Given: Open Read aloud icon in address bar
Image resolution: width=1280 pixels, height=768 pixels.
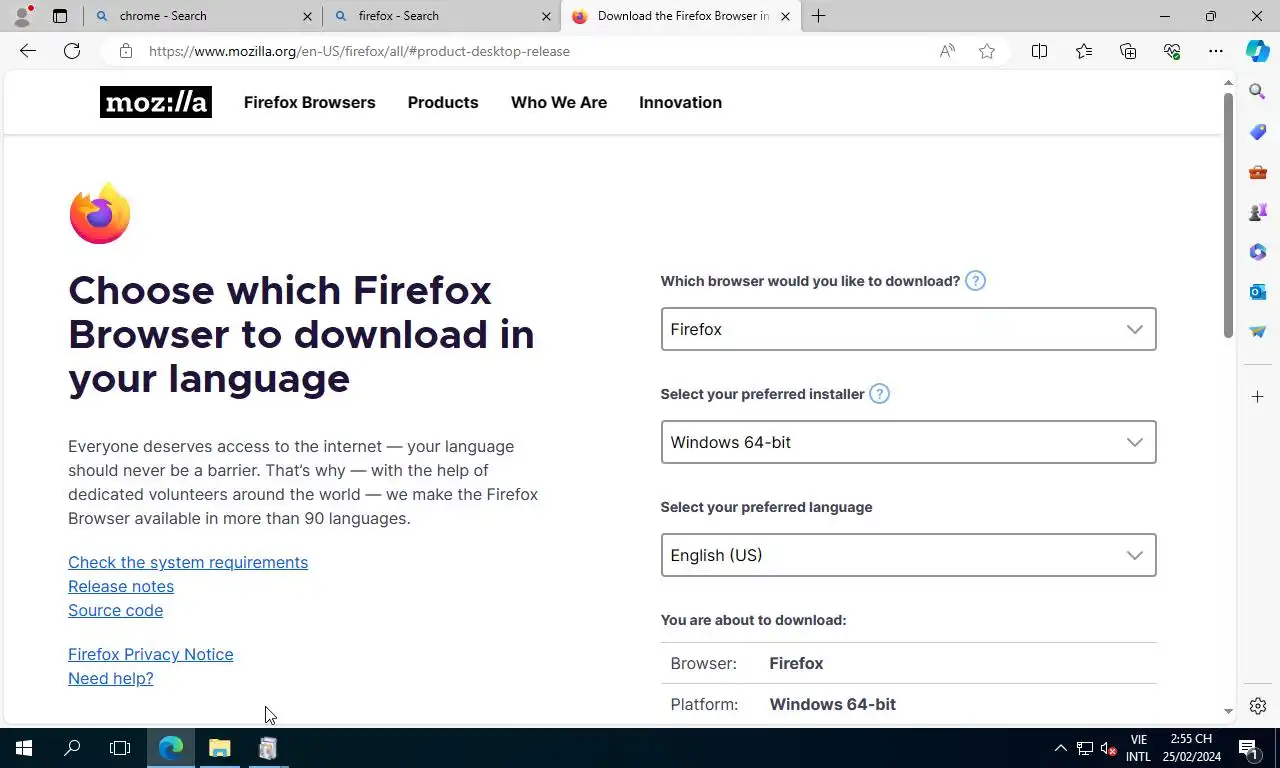Looking at the screenshot, I should coord(947,51).
